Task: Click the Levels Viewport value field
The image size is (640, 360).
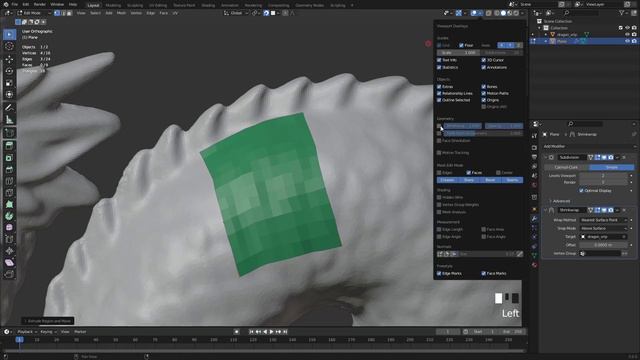Action: point(603,176)
